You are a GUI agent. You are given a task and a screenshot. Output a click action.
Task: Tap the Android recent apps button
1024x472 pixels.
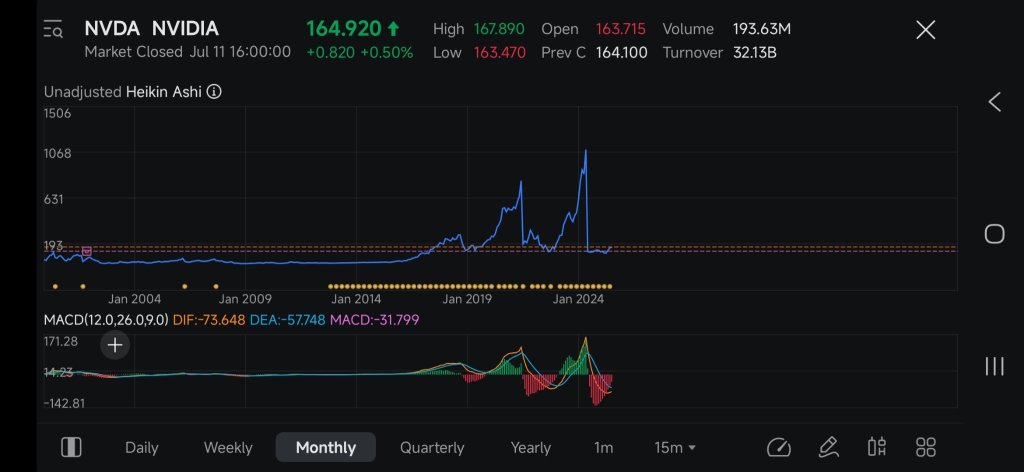994,366
